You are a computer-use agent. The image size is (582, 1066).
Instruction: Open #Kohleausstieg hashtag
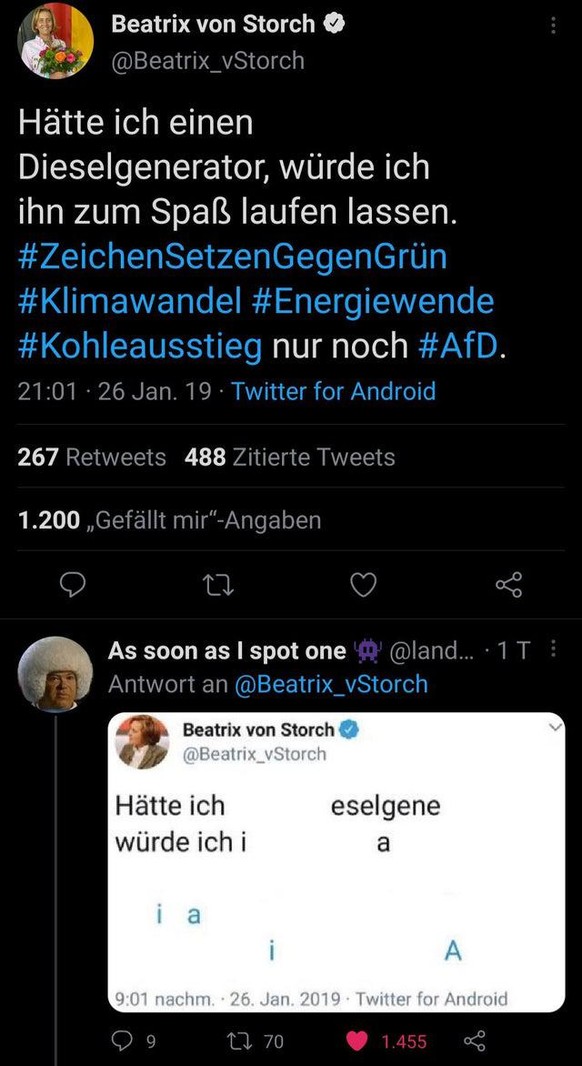[x=140, y=347]
